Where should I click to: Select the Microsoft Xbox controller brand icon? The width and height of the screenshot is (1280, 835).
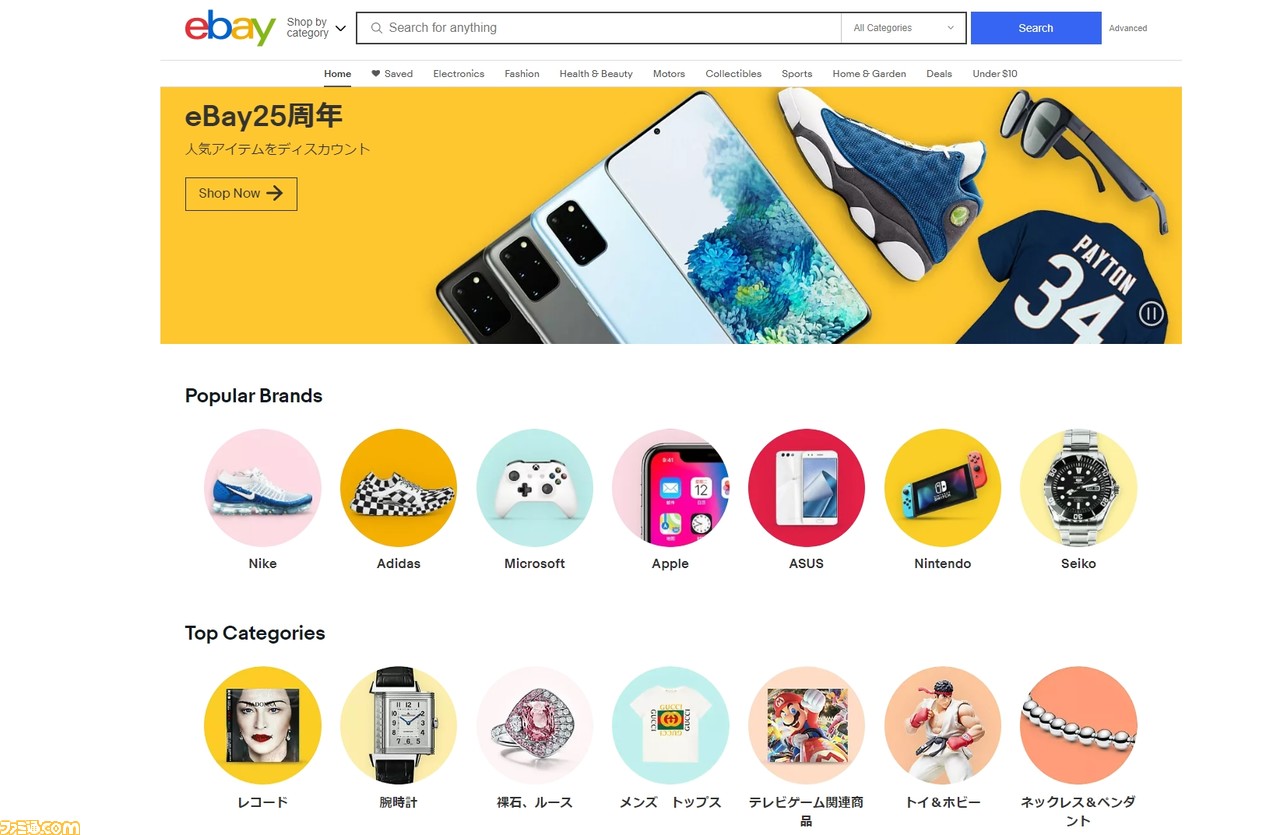coord(534,488)
